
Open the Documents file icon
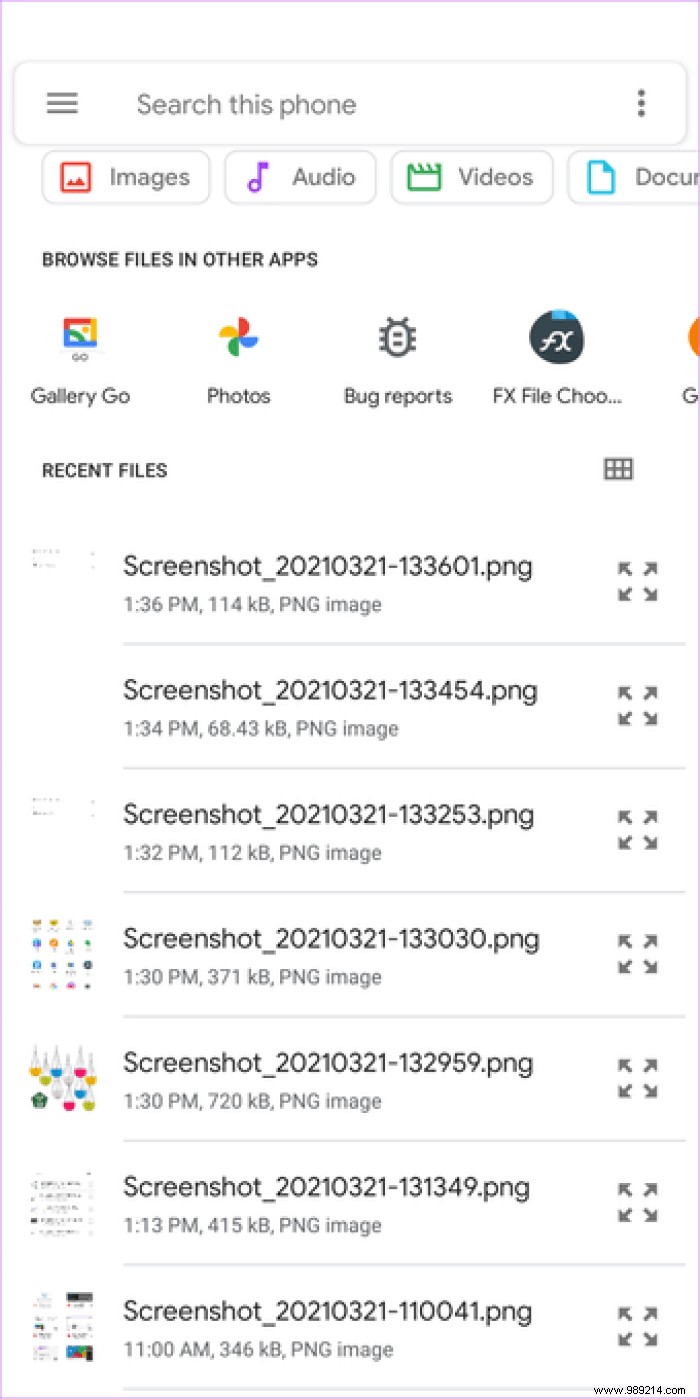point(599,177)
